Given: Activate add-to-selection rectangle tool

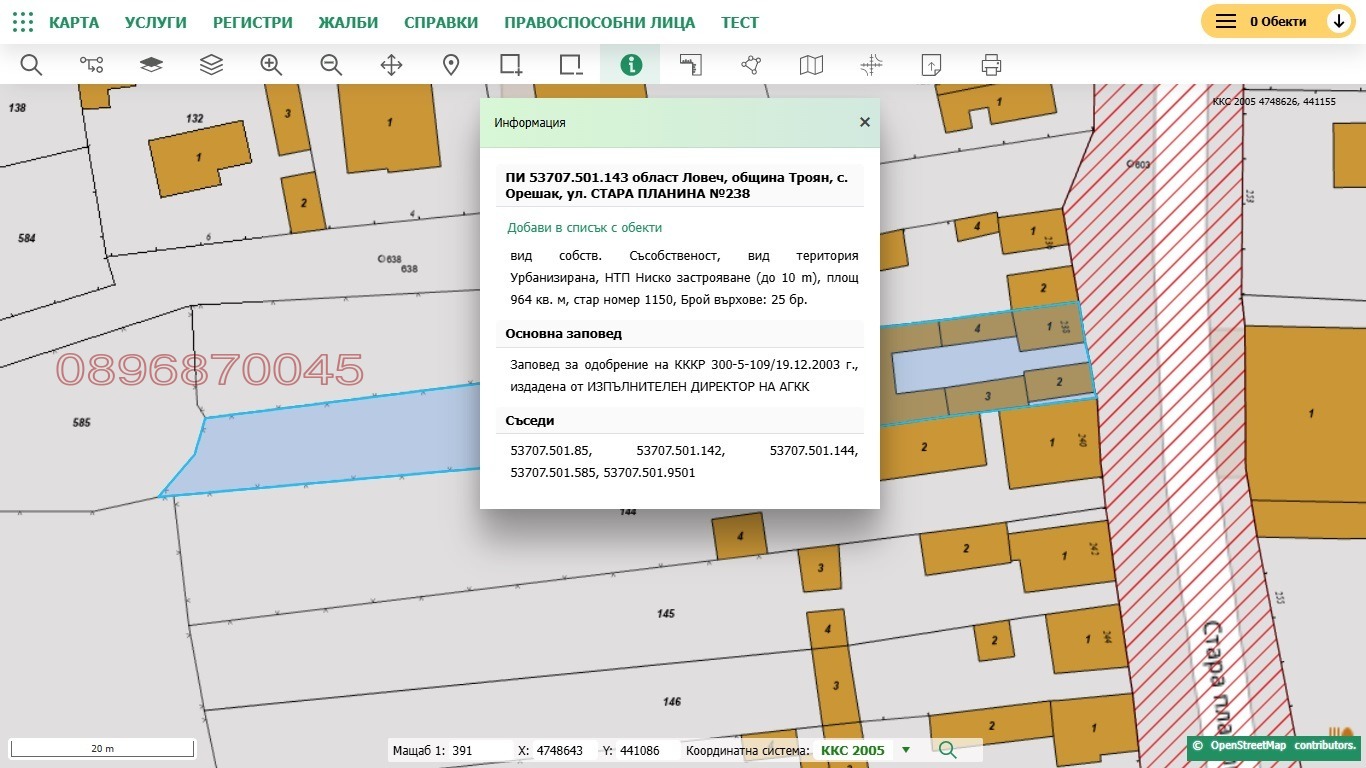Looking at the screenshot, I should coord(511,65).
